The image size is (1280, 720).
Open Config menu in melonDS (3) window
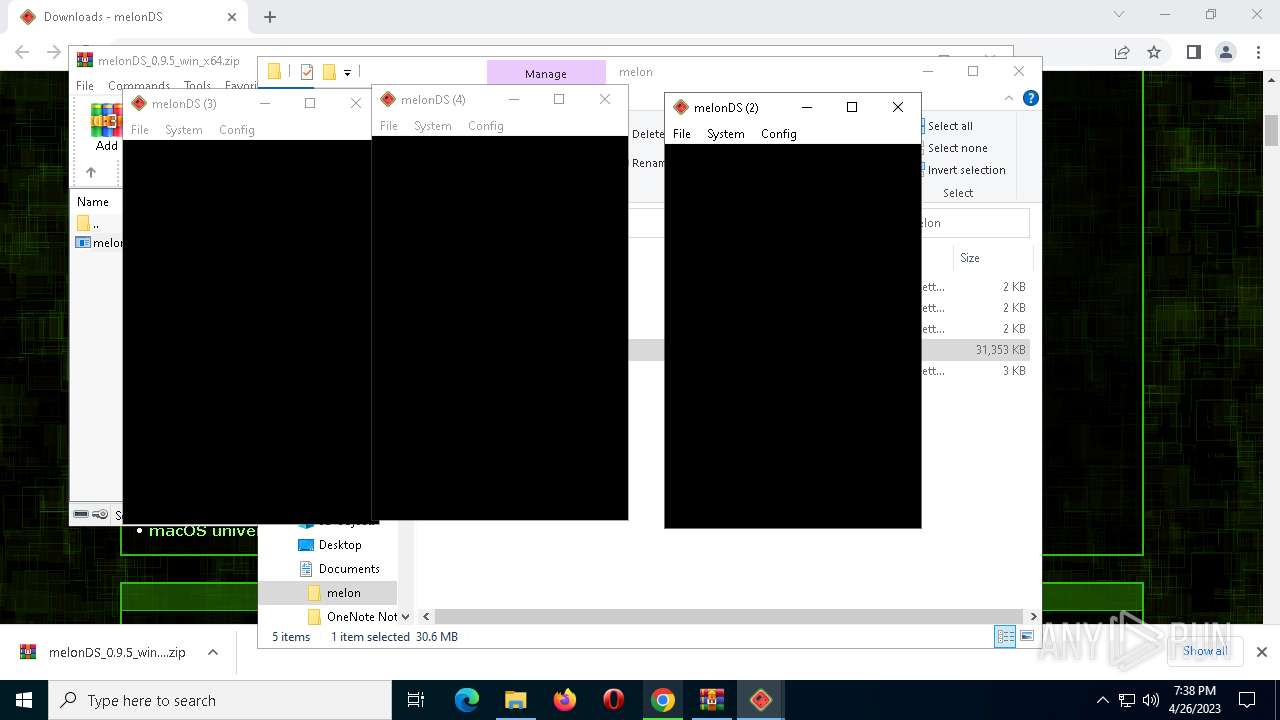[237, 130]
